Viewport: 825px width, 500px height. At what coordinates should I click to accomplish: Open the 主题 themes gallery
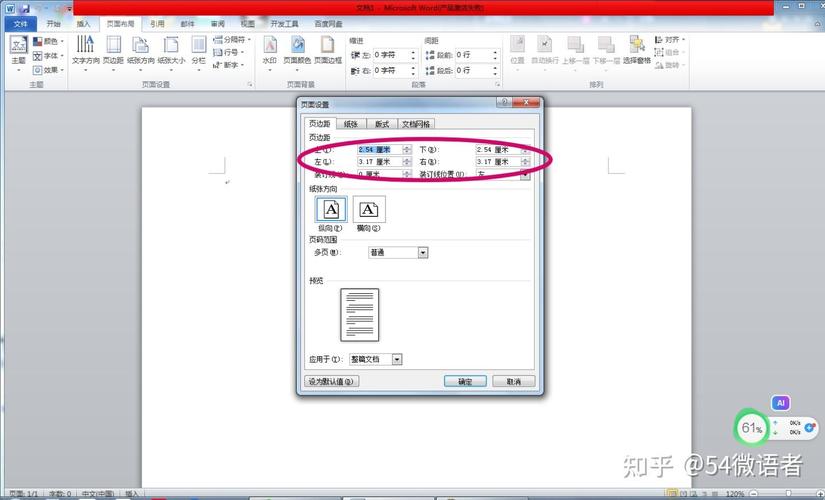(x=18, y=53)
